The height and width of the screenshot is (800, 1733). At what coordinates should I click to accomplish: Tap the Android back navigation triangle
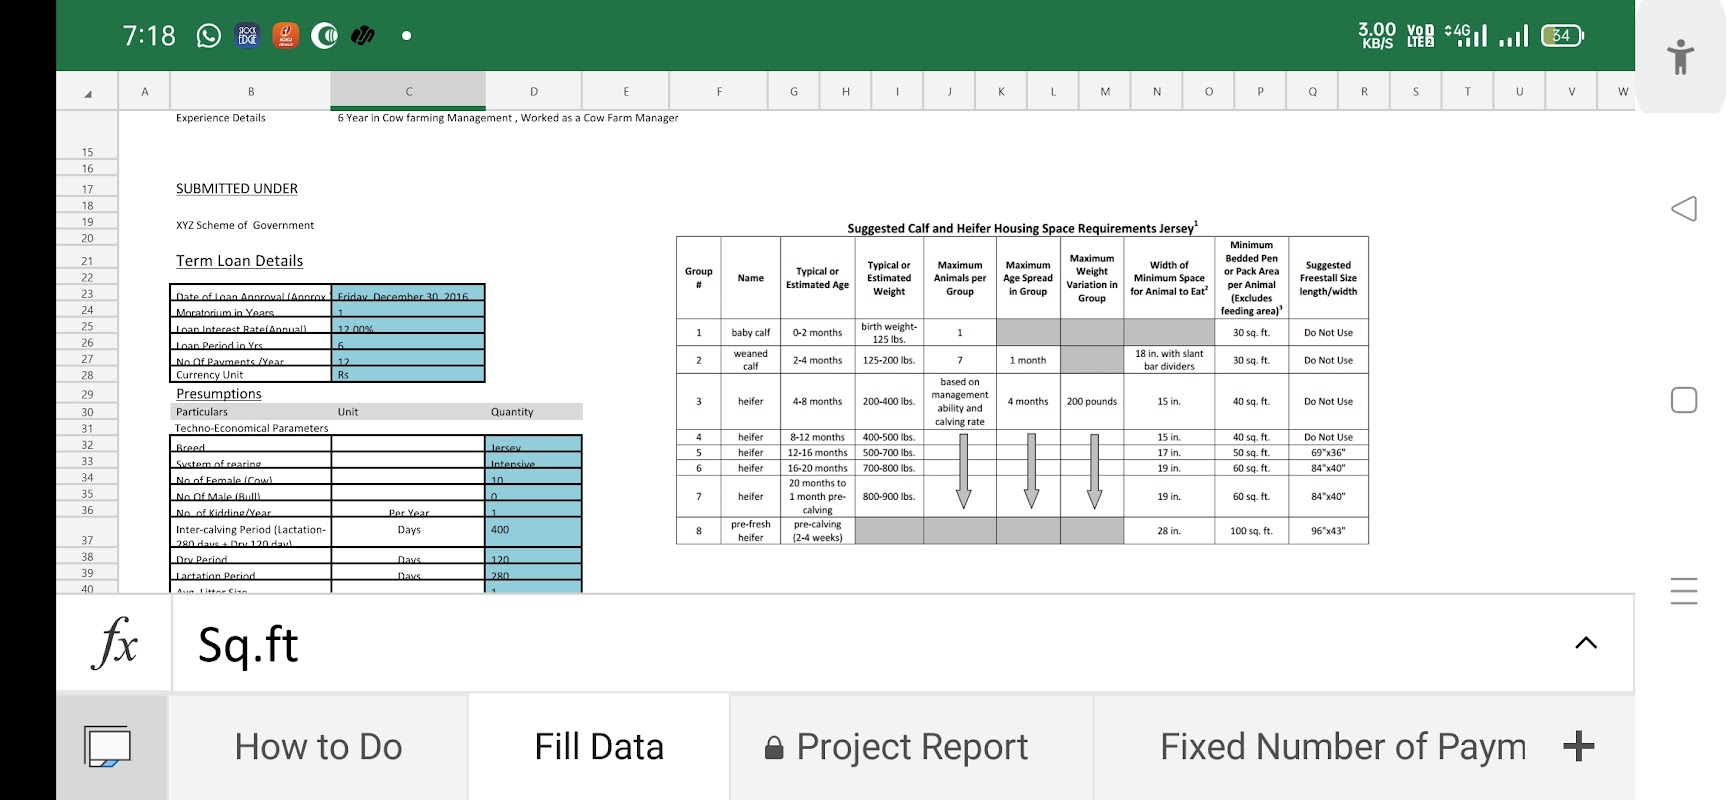1684,209
